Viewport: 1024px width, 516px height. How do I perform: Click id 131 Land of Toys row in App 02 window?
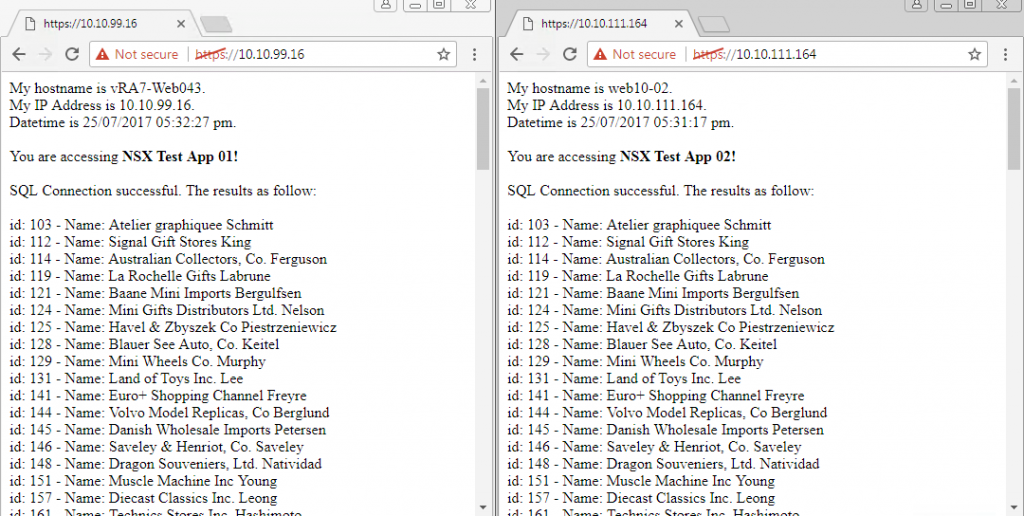[x=624, y=378]
